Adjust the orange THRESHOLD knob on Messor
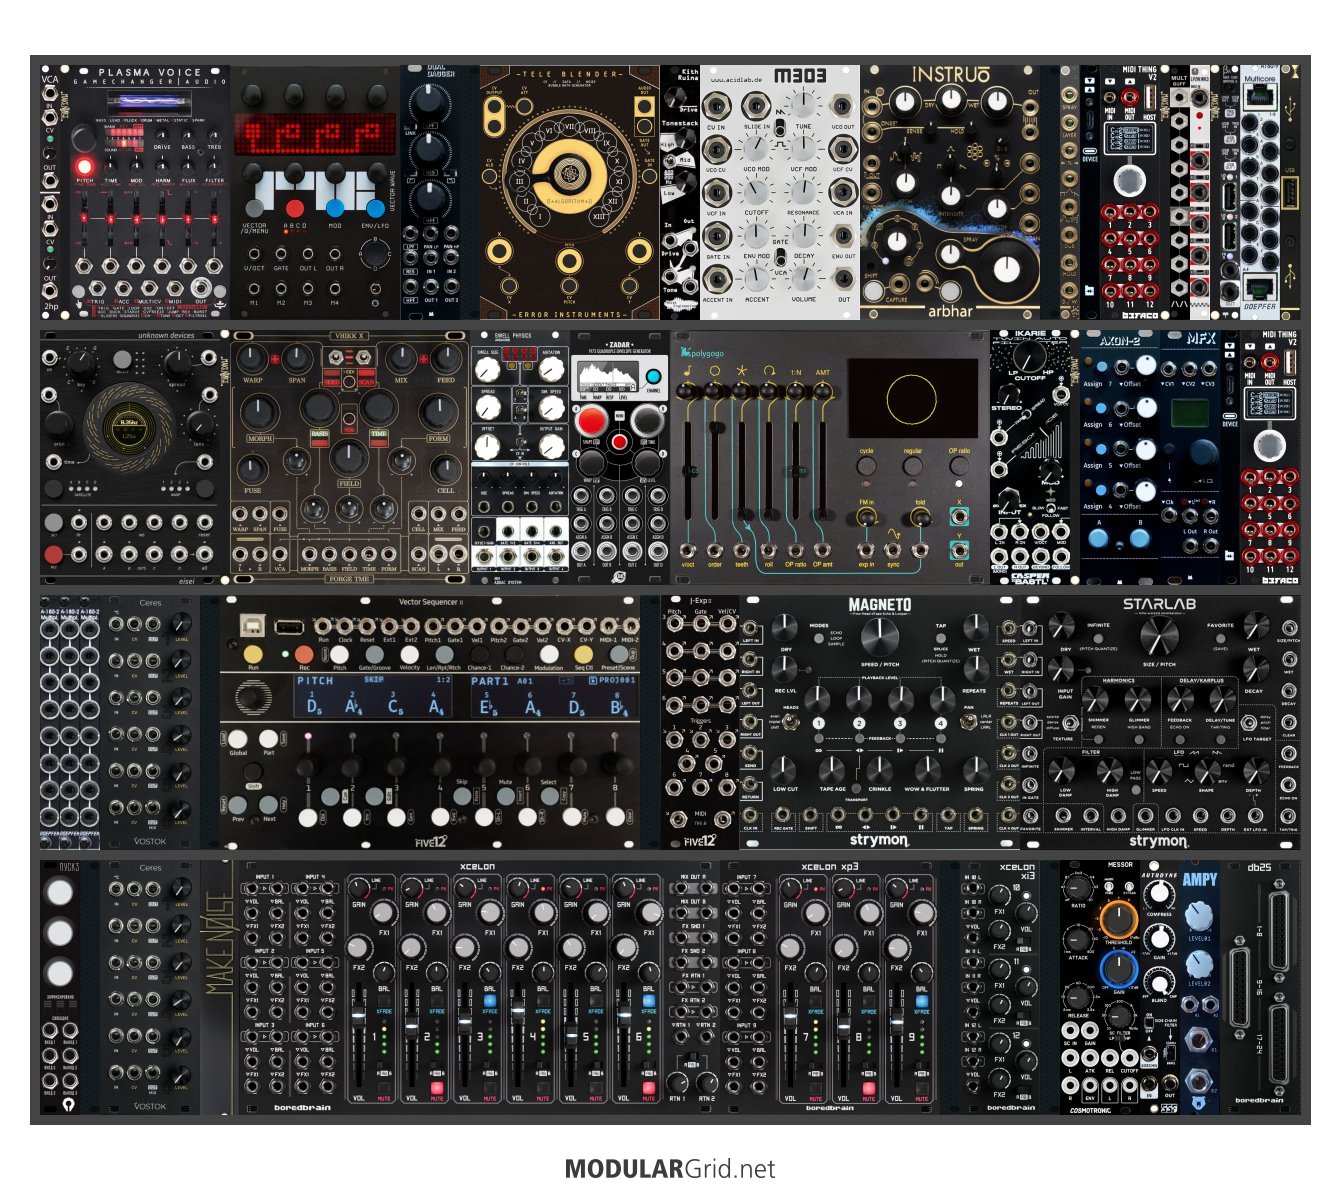 pos(1118,919)
